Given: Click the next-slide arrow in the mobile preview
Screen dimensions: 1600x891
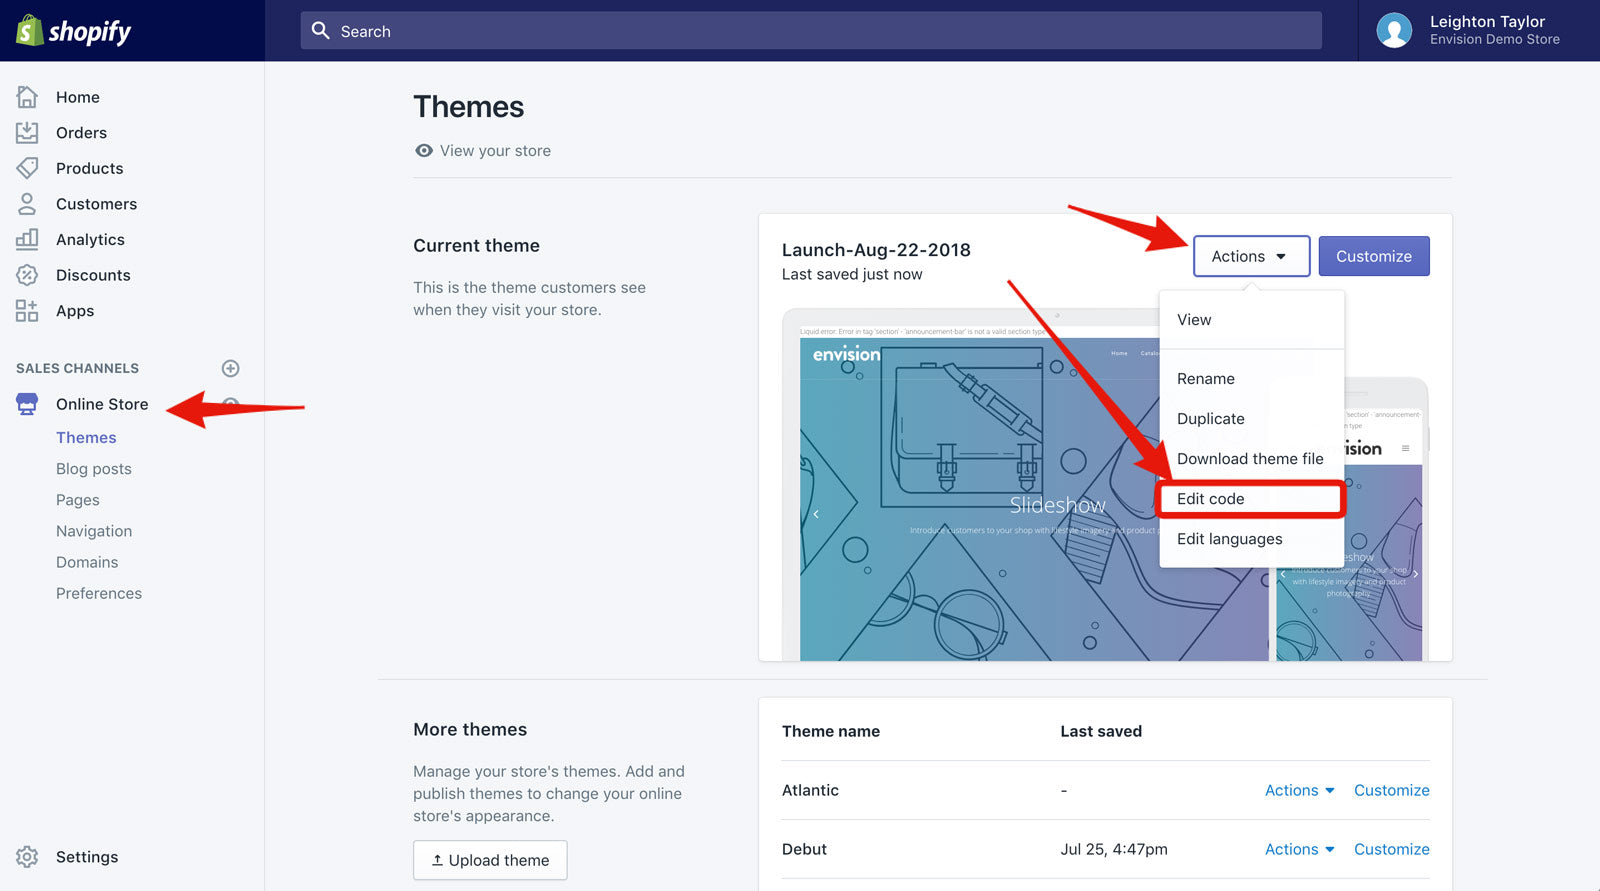Looking at the screenshot, I should click(1415, 574).
